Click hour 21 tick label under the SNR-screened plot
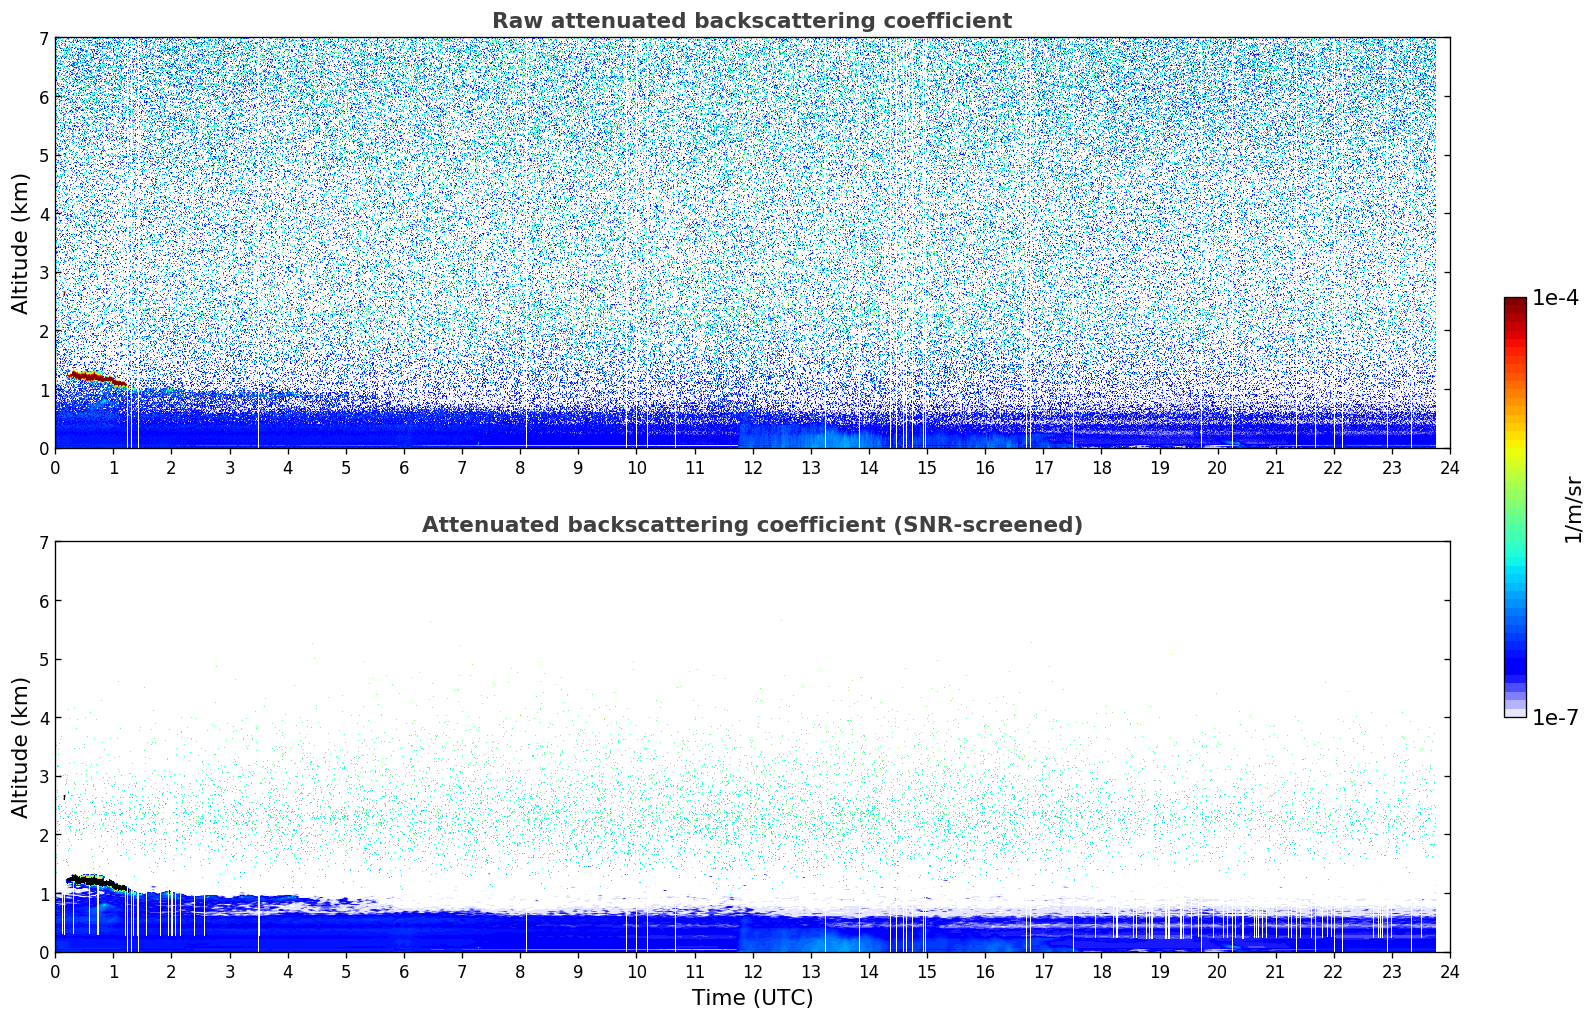 1275,971
